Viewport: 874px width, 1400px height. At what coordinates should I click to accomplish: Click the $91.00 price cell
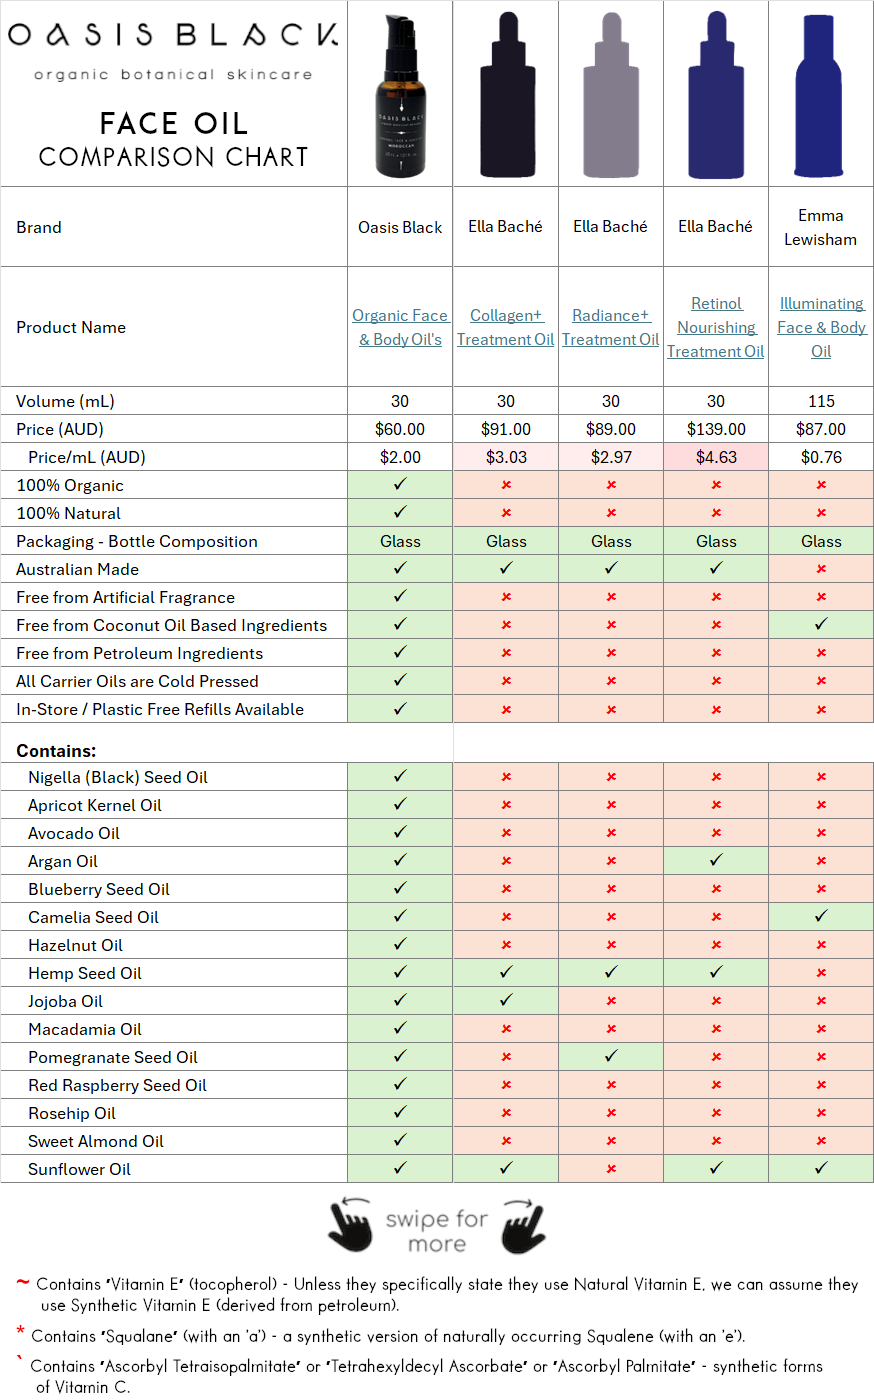[506, 429]
